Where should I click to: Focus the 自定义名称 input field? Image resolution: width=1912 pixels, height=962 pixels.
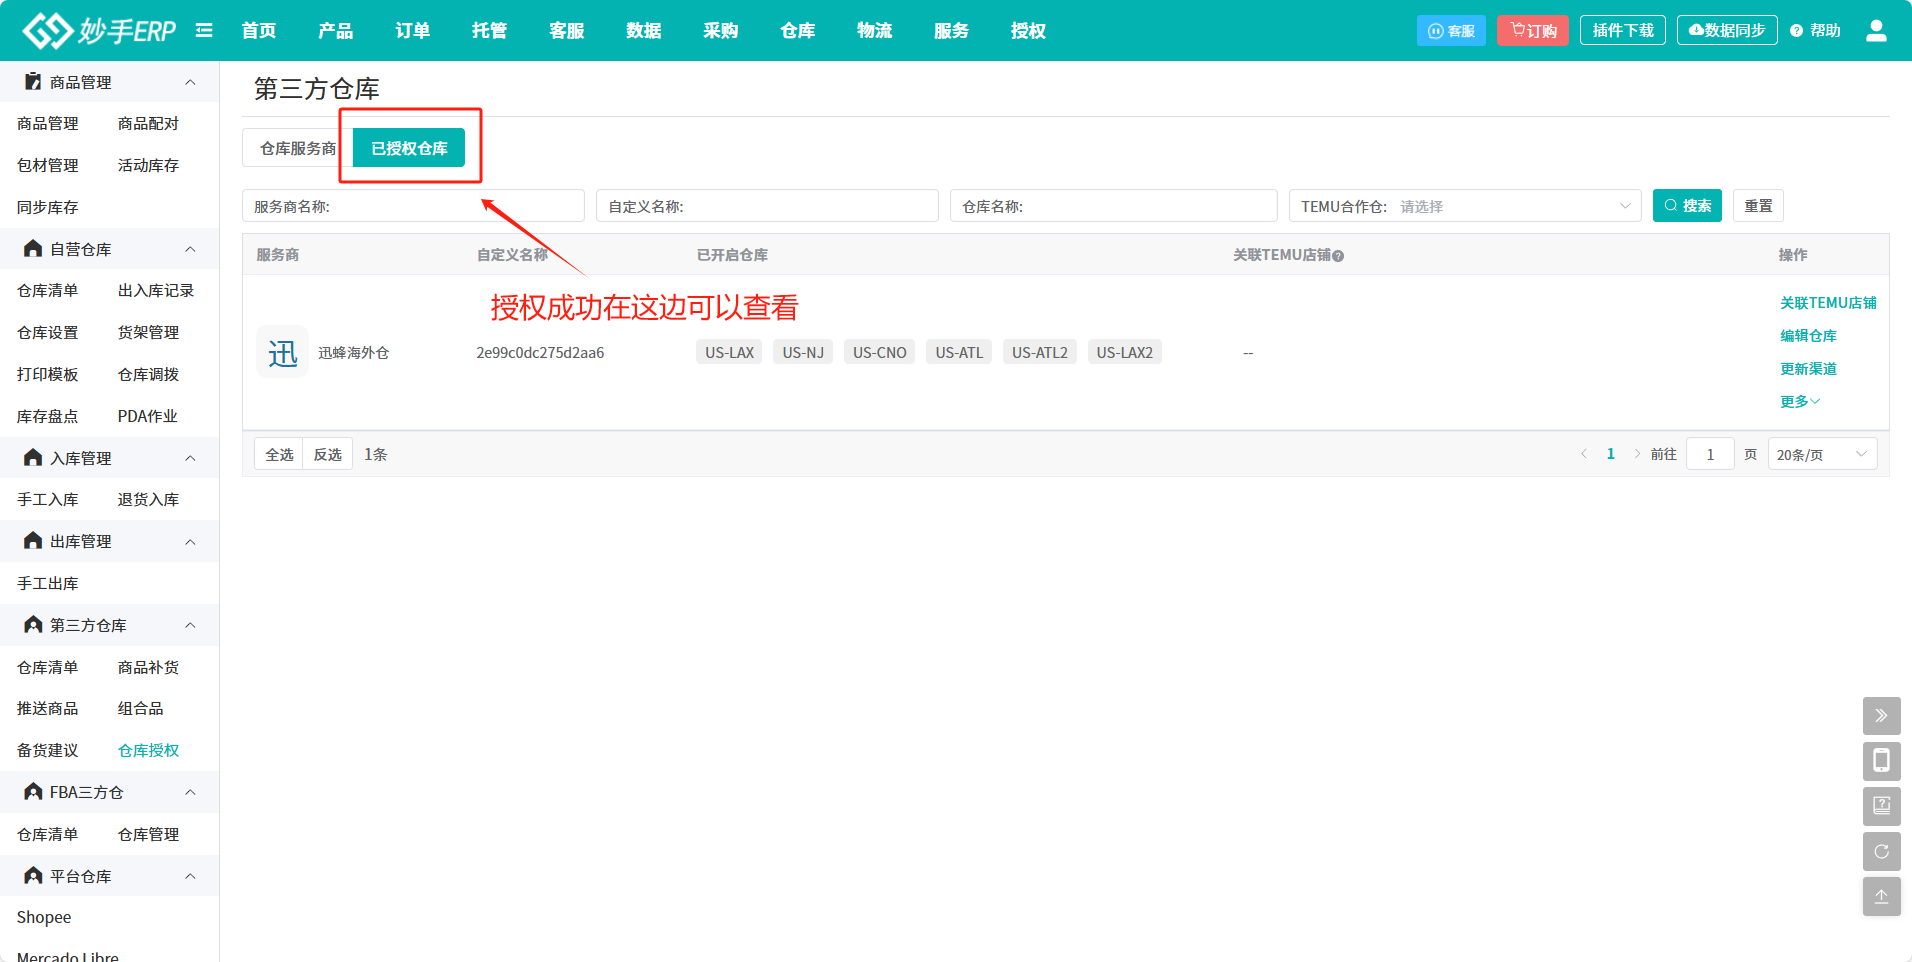click(x=767, y=206)
